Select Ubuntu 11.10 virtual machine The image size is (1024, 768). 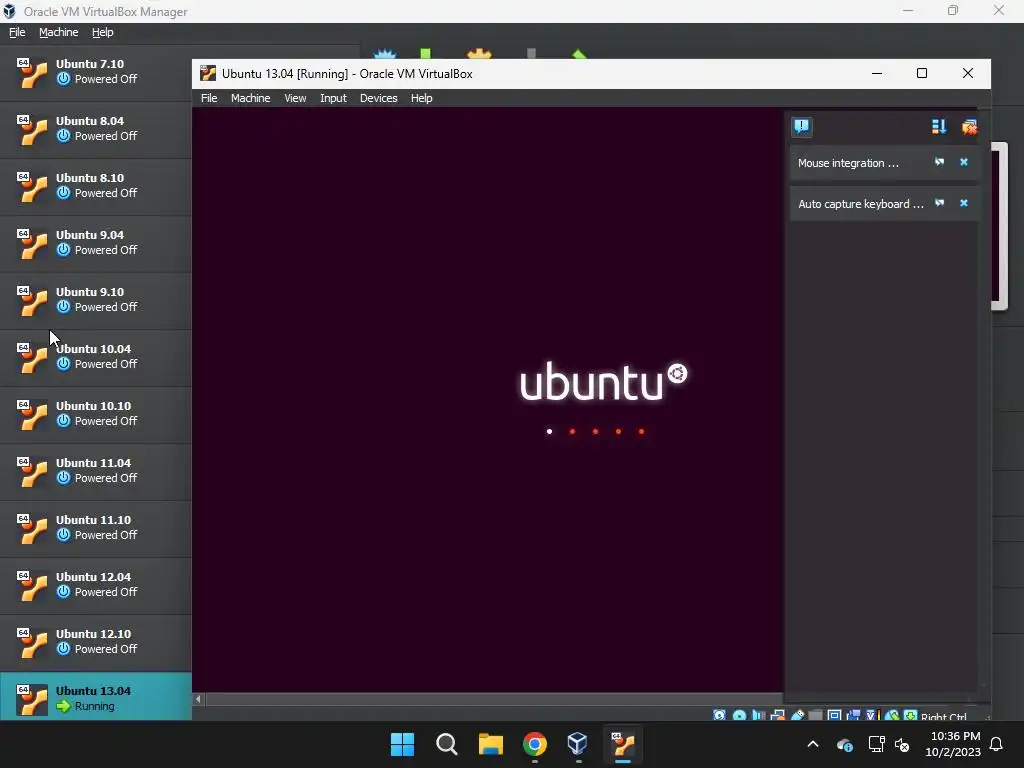coord(95,528)
